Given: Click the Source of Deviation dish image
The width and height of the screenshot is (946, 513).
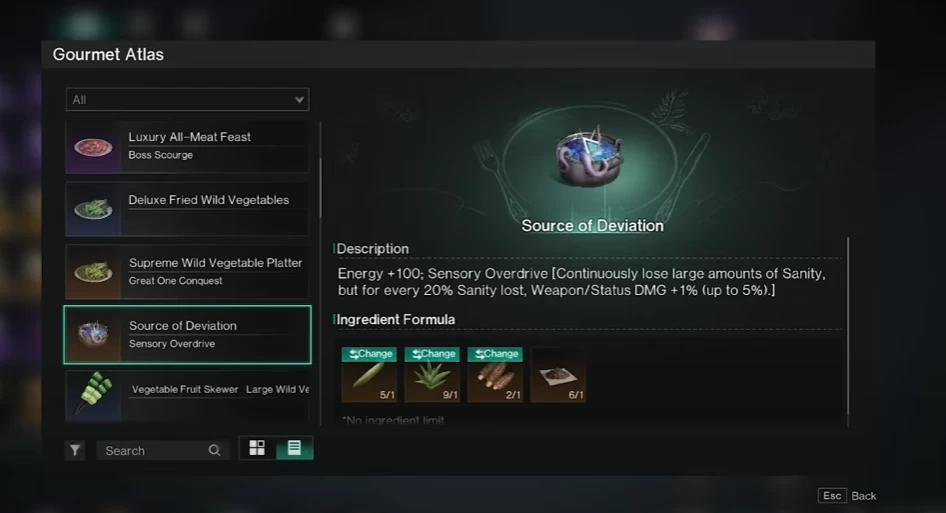Looking at the screenshot, I should tap(591, 156).
